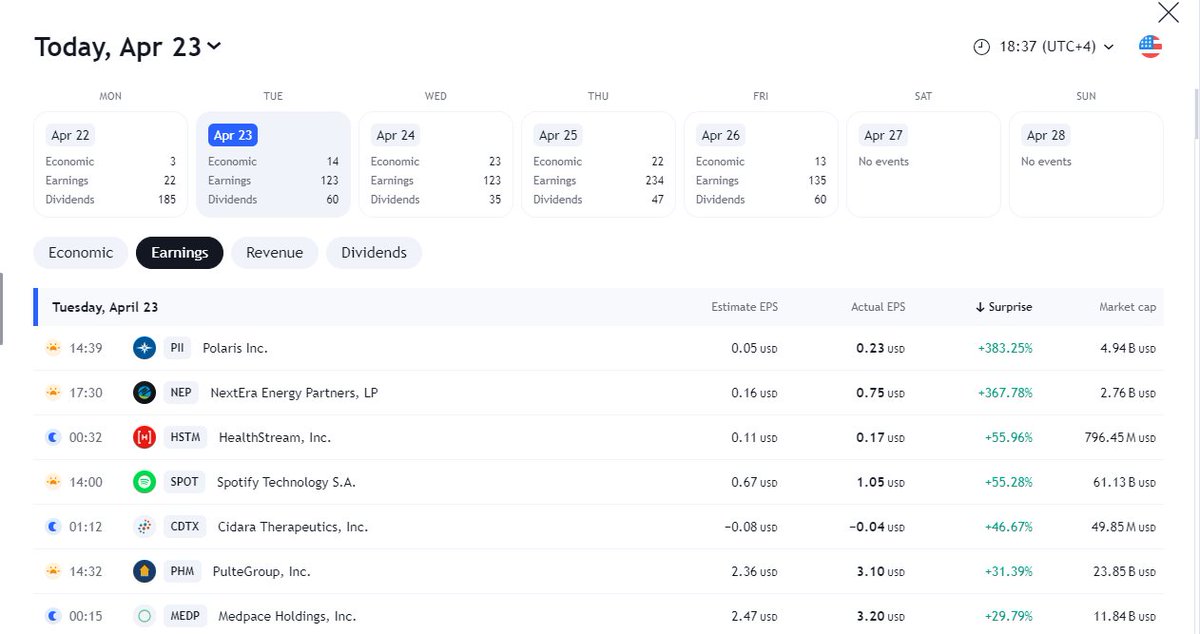Select the Apr 28 Sunday card
Viewport: 1200px width, 634px height.
click(x=1086, y=164)
